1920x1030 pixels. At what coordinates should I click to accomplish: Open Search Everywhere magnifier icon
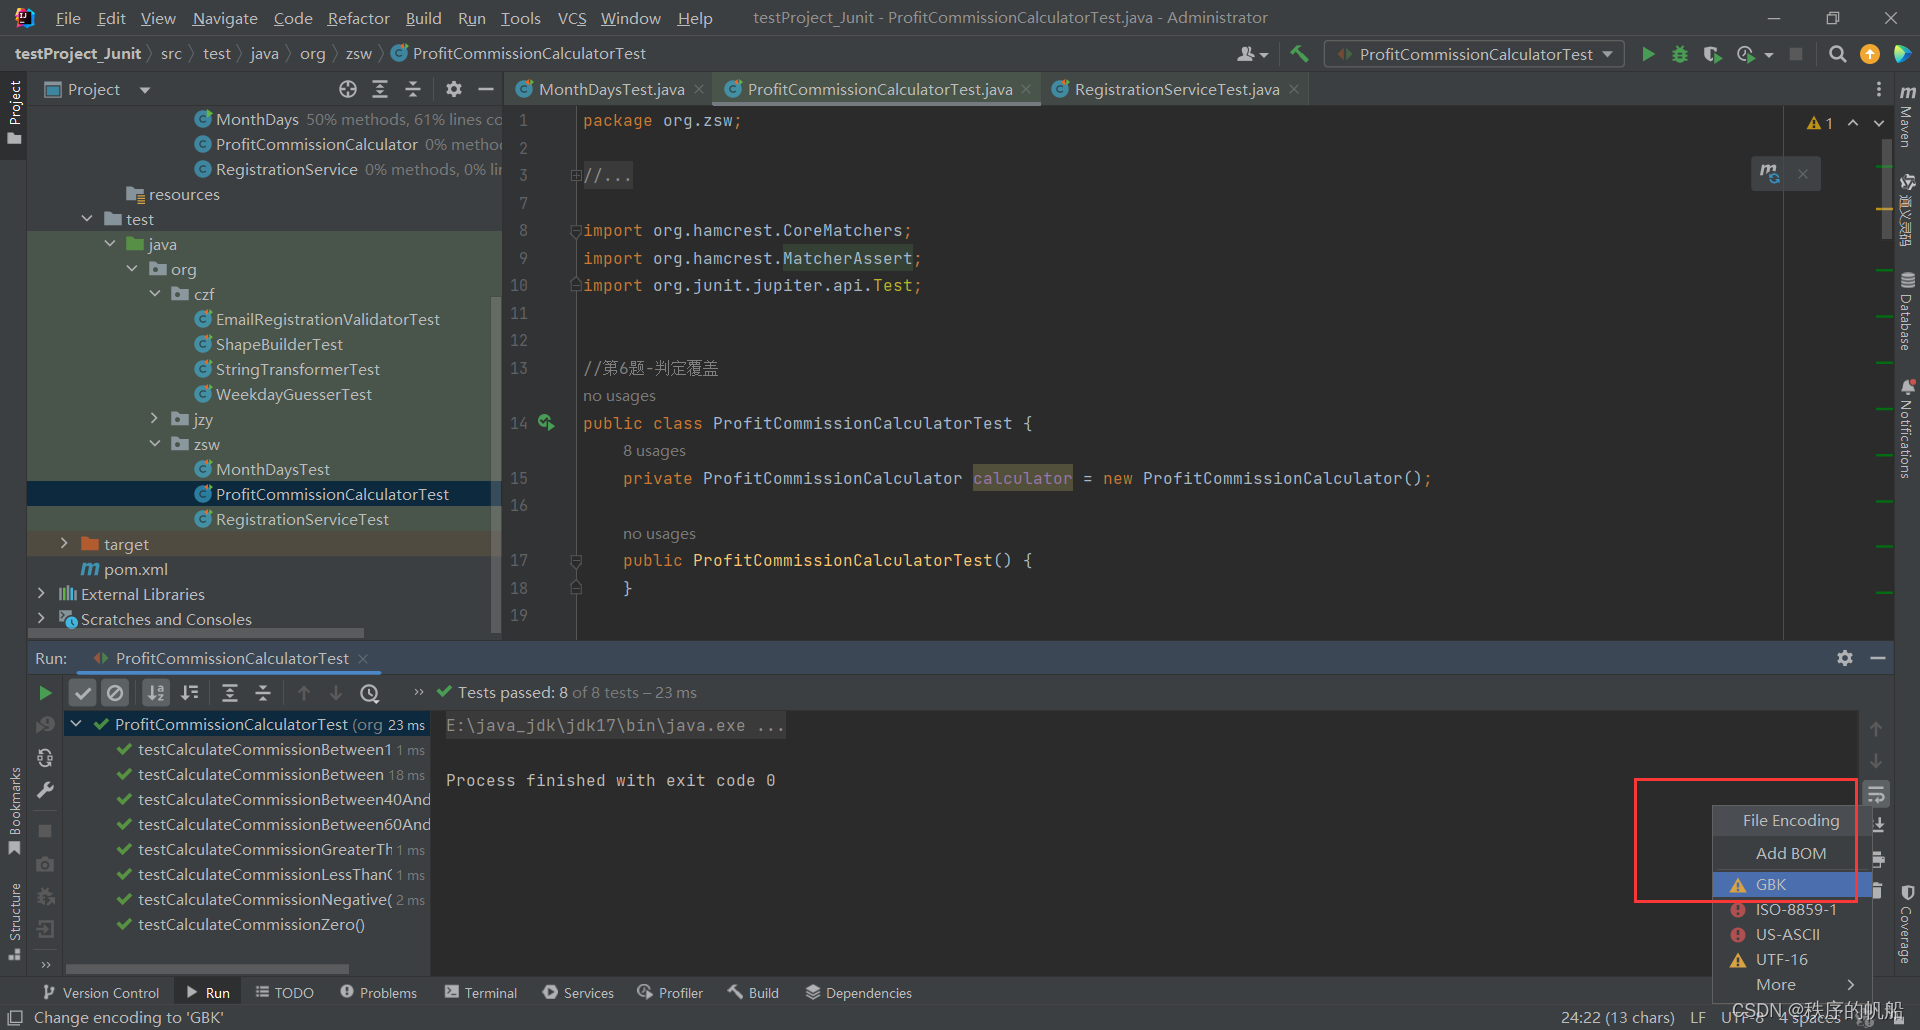coord(1837,54)
